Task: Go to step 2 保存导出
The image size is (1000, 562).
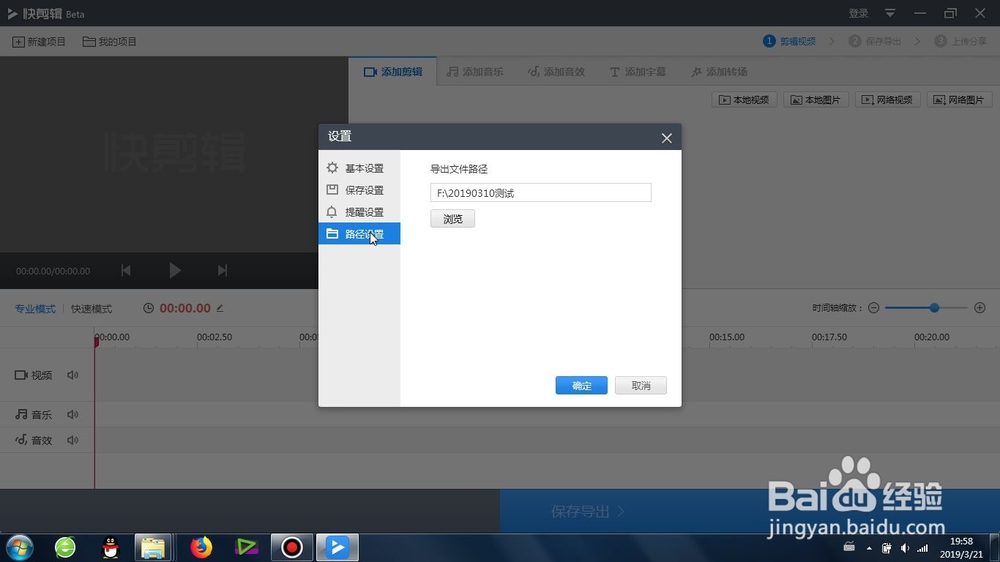Action: point(875,41)
